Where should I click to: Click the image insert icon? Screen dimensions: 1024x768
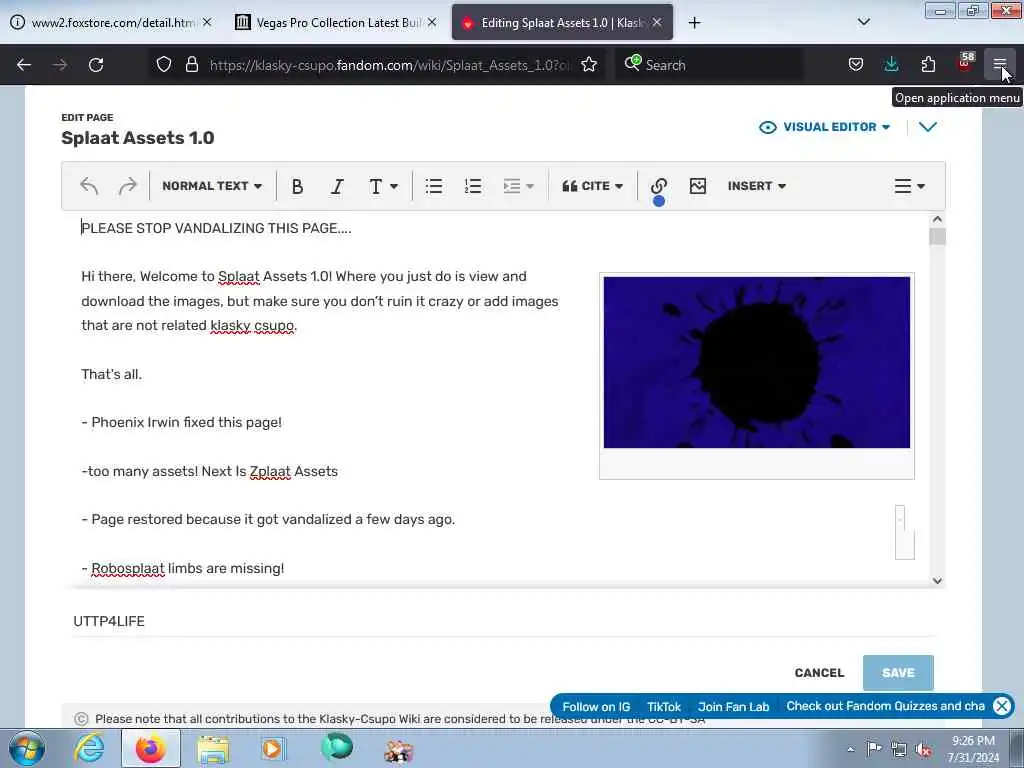[x=697, y=186]
